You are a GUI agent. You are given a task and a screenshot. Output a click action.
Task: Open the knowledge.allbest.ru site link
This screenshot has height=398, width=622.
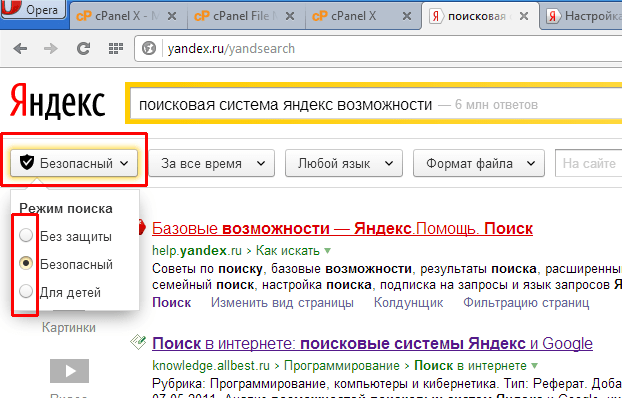point(211,365)
